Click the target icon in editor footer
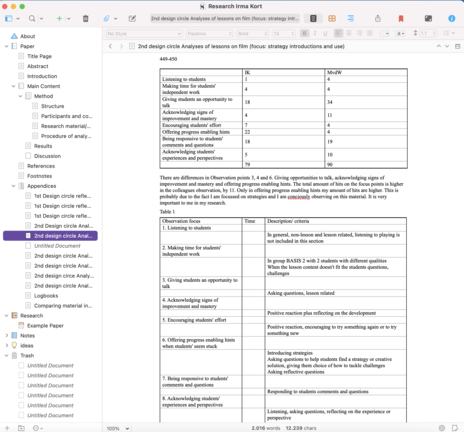This screenshot has width=464, height=432. [442, 428]
